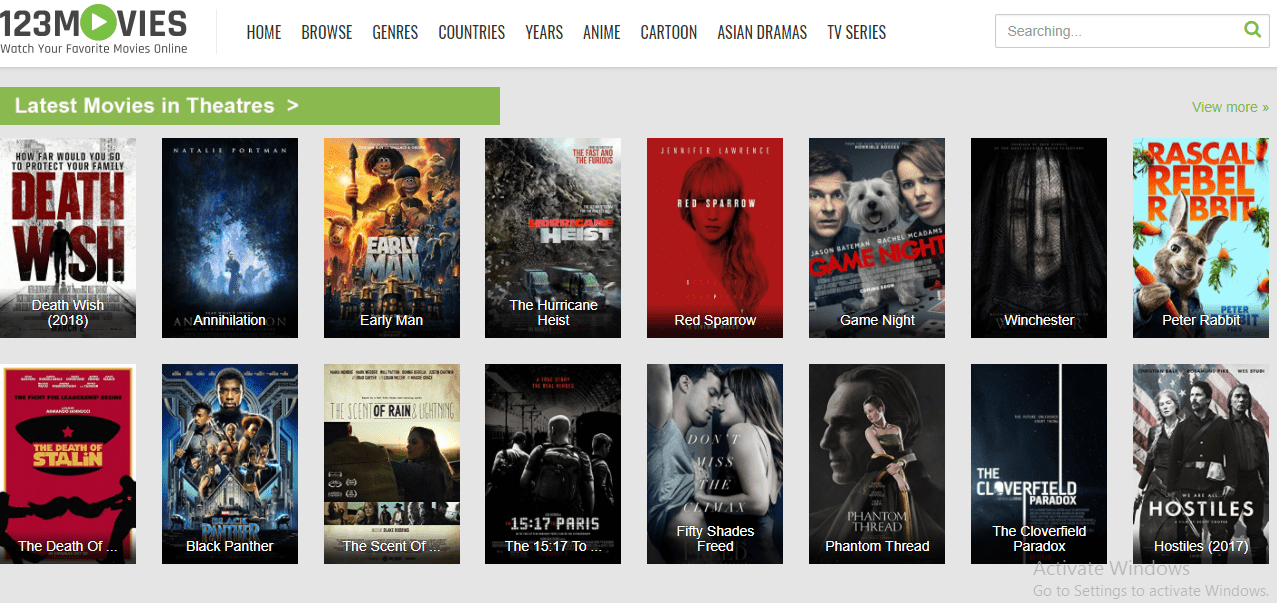1277x603 pixels.
Task: Open the 123Movies logo home link
Action: (94, 30)
